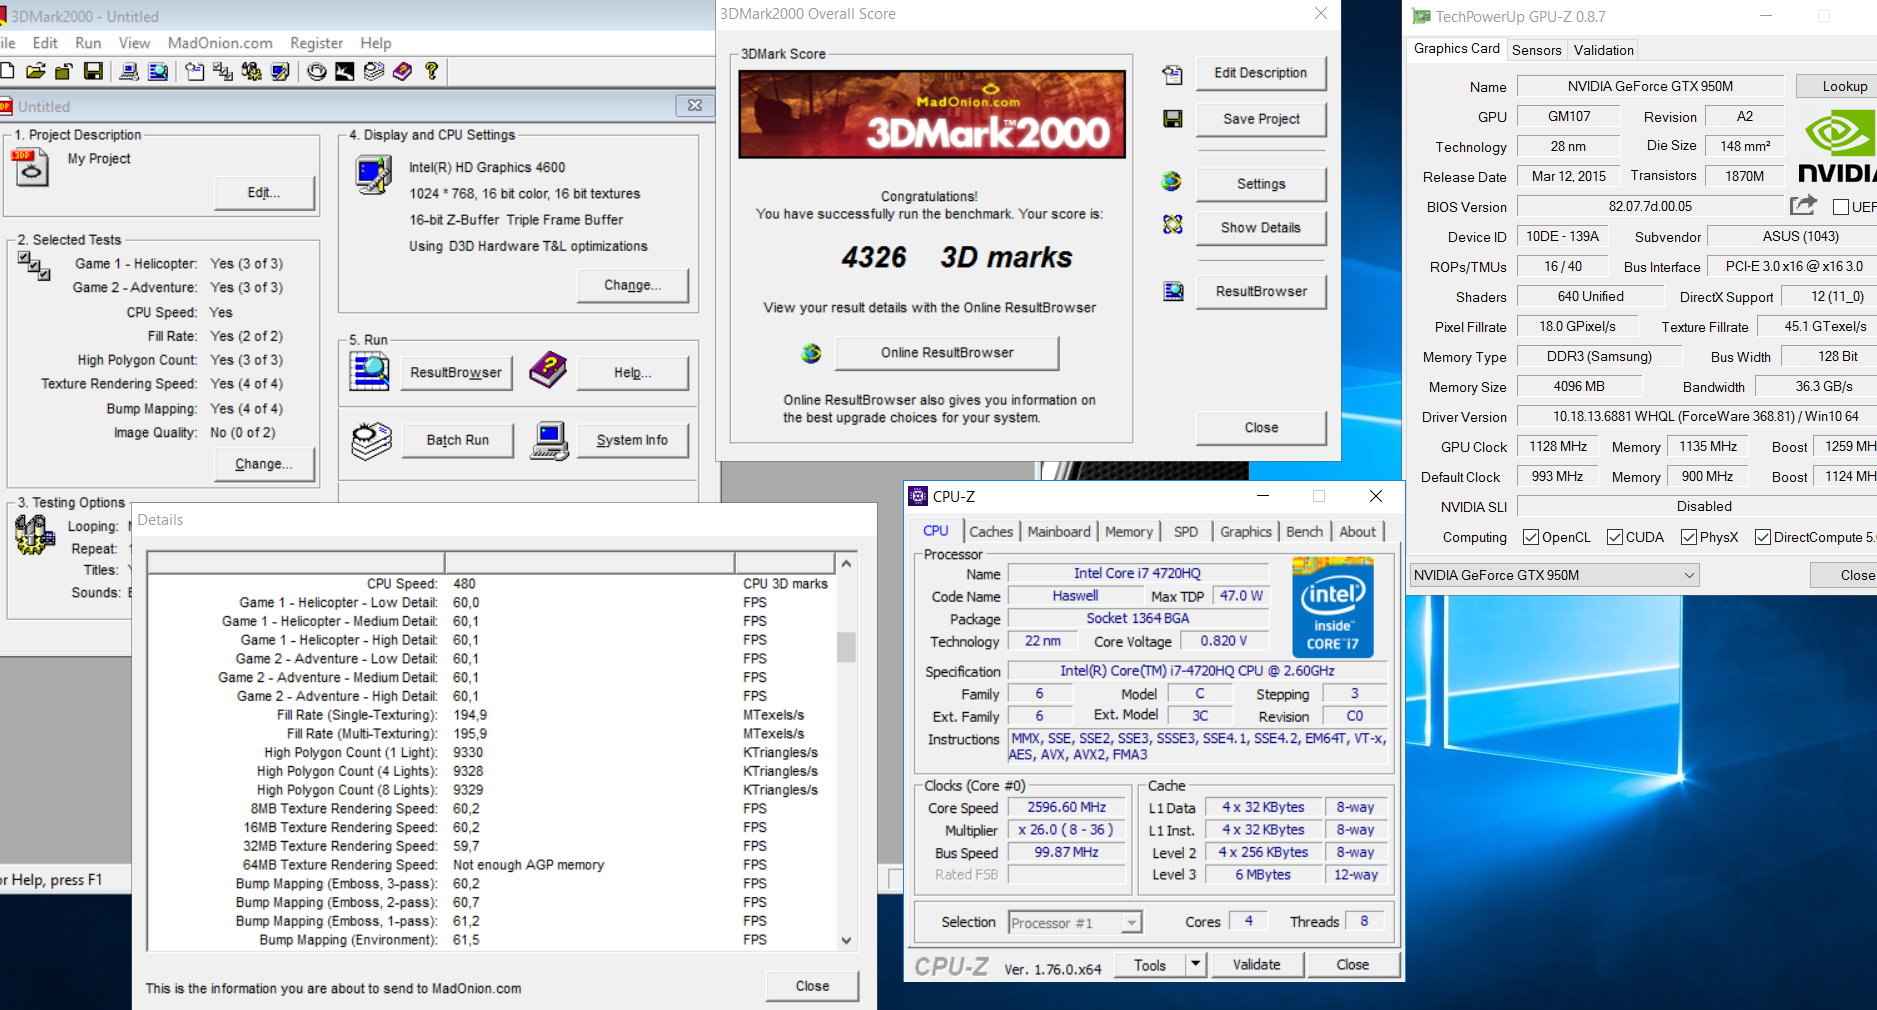Toggle the PhysX checkbox in GPU-Z
The image size is (1877, 1010).
tap(1689, 537)
